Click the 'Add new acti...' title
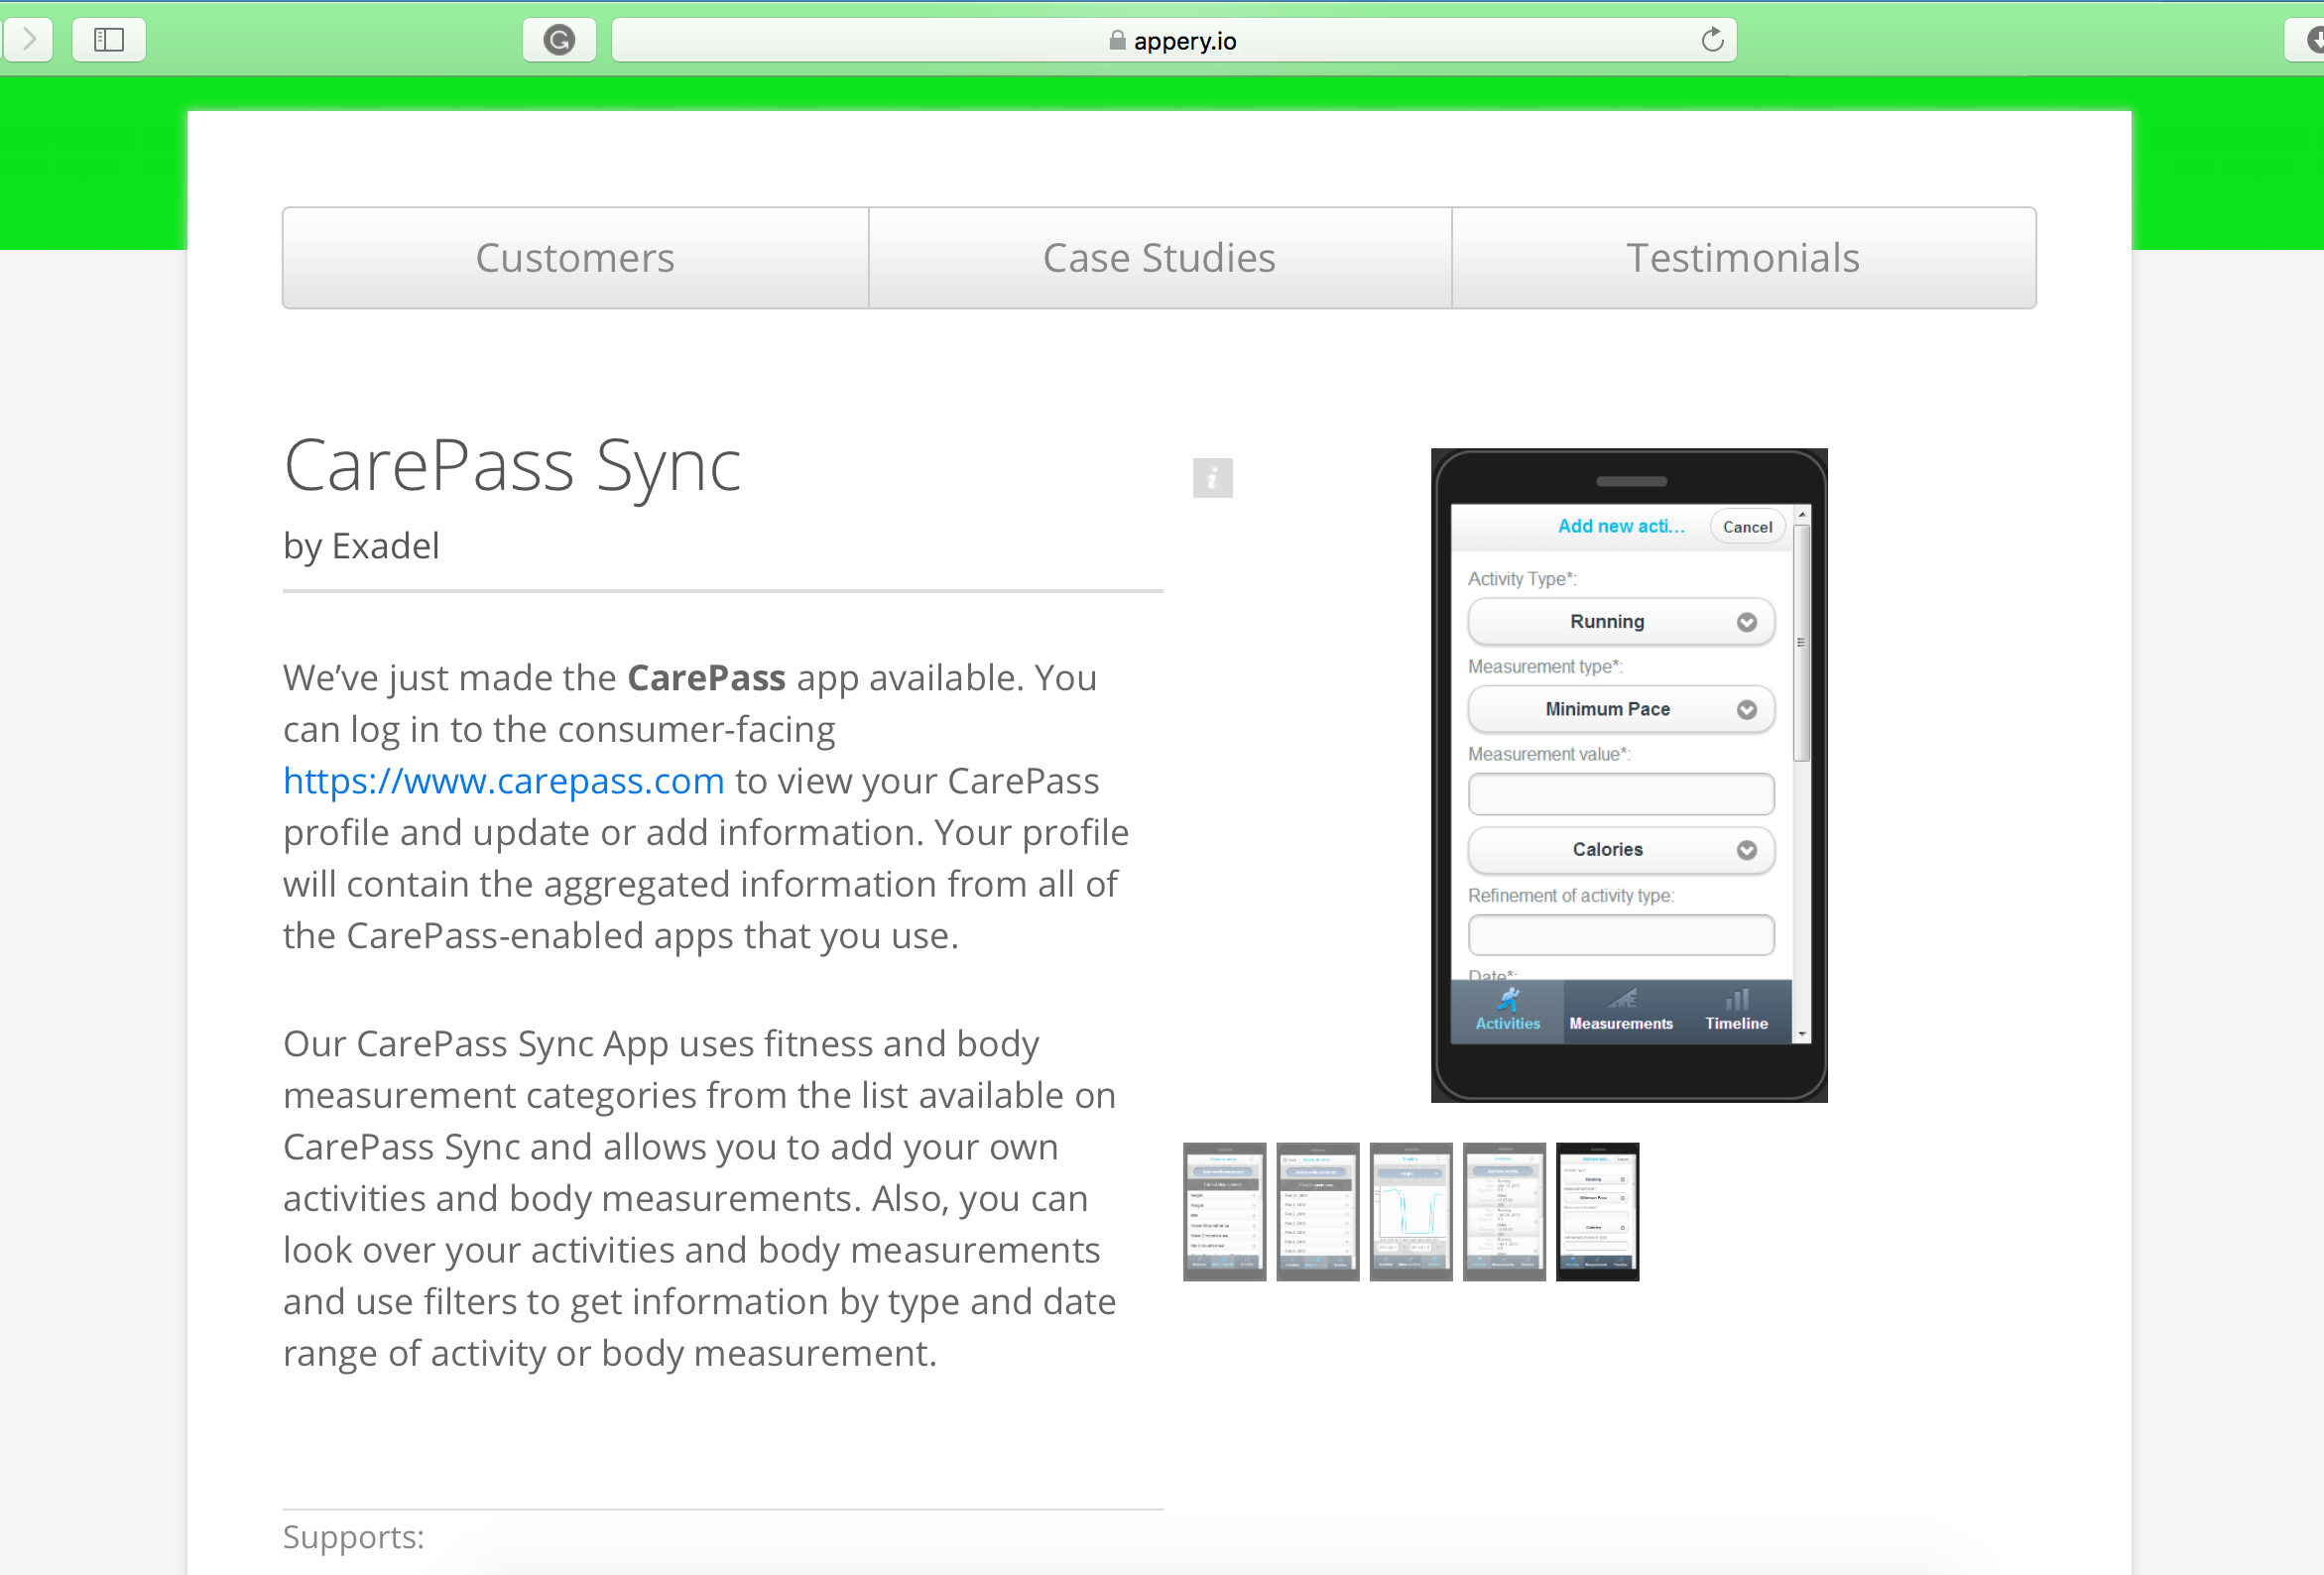Image resolution: width=2324 pixels, height=1575 pixels. point(1620,526)
